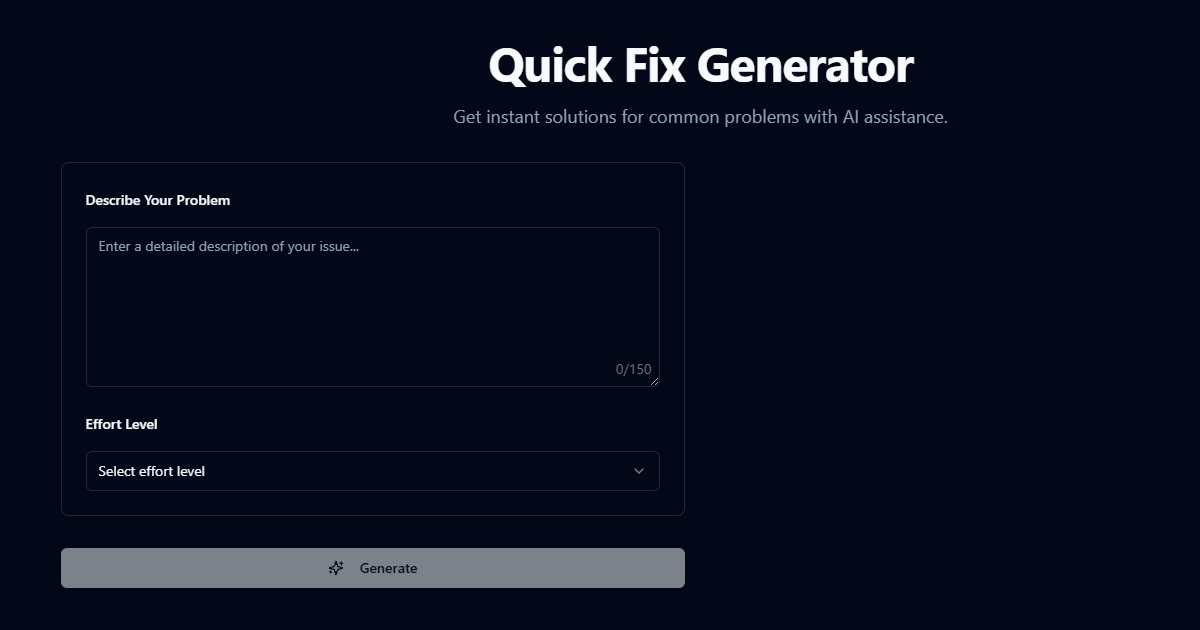Click the sparkle icon on Generate button
1200x630 pixels.
coord(336,568)
